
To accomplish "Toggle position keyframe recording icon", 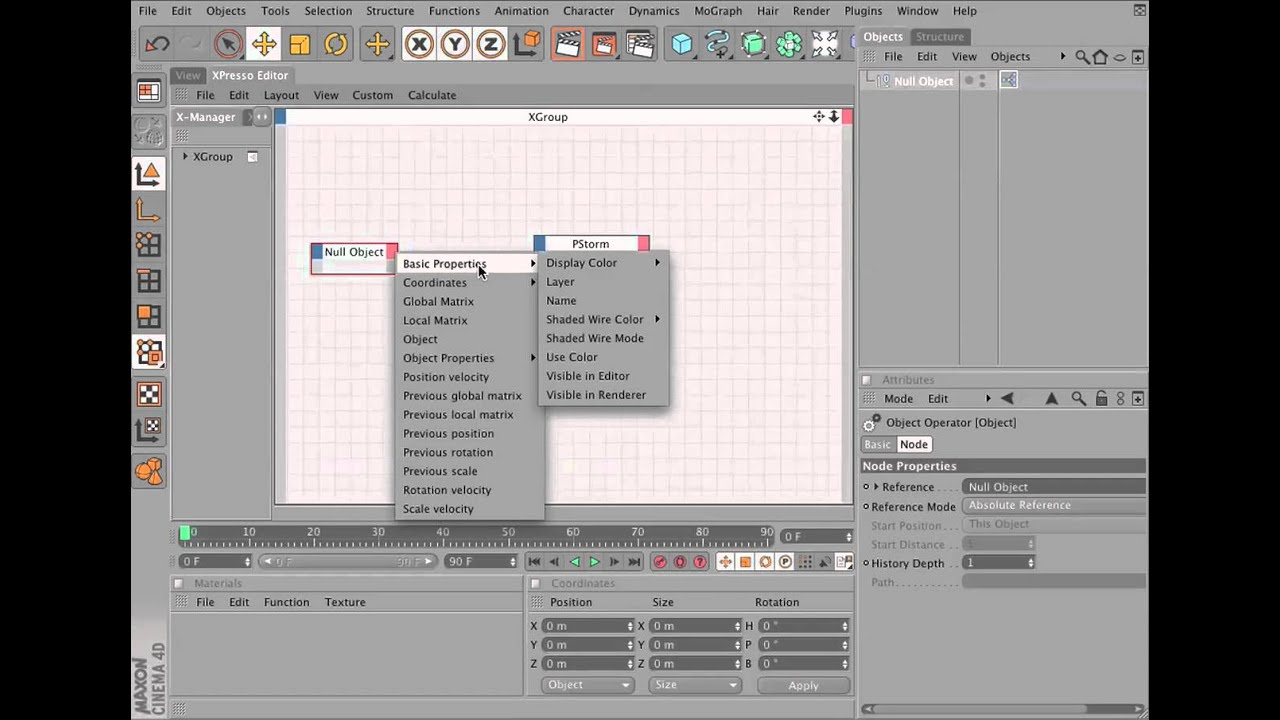I will coord(725,562).
